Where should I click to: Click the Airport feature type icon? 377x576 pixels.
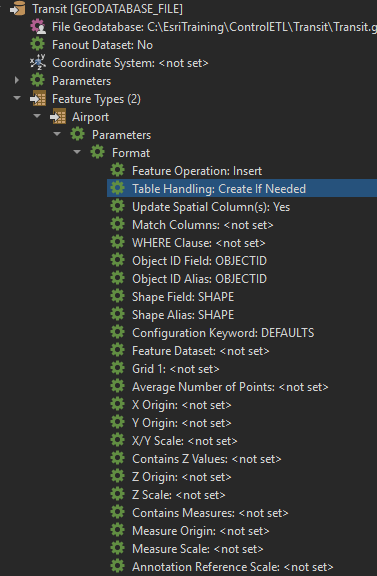pos(58,117)
